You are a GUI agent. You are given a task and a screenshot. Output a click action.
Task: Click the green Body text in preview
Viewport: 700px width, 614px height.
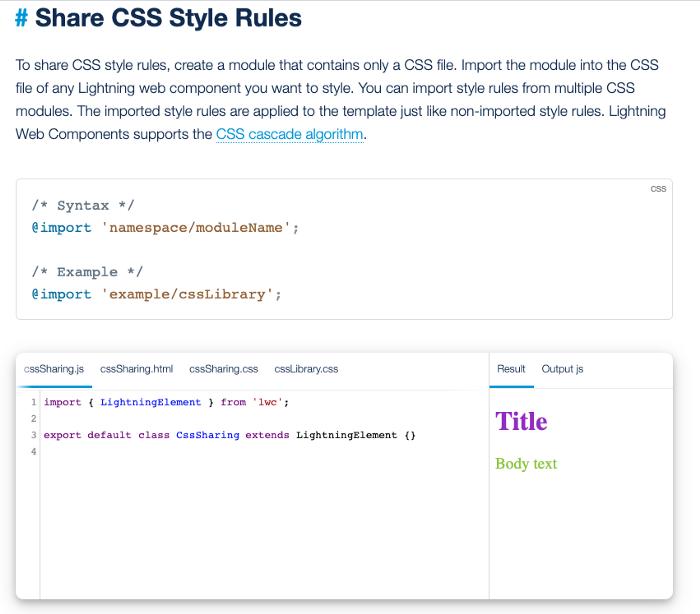tap(526, 464)
